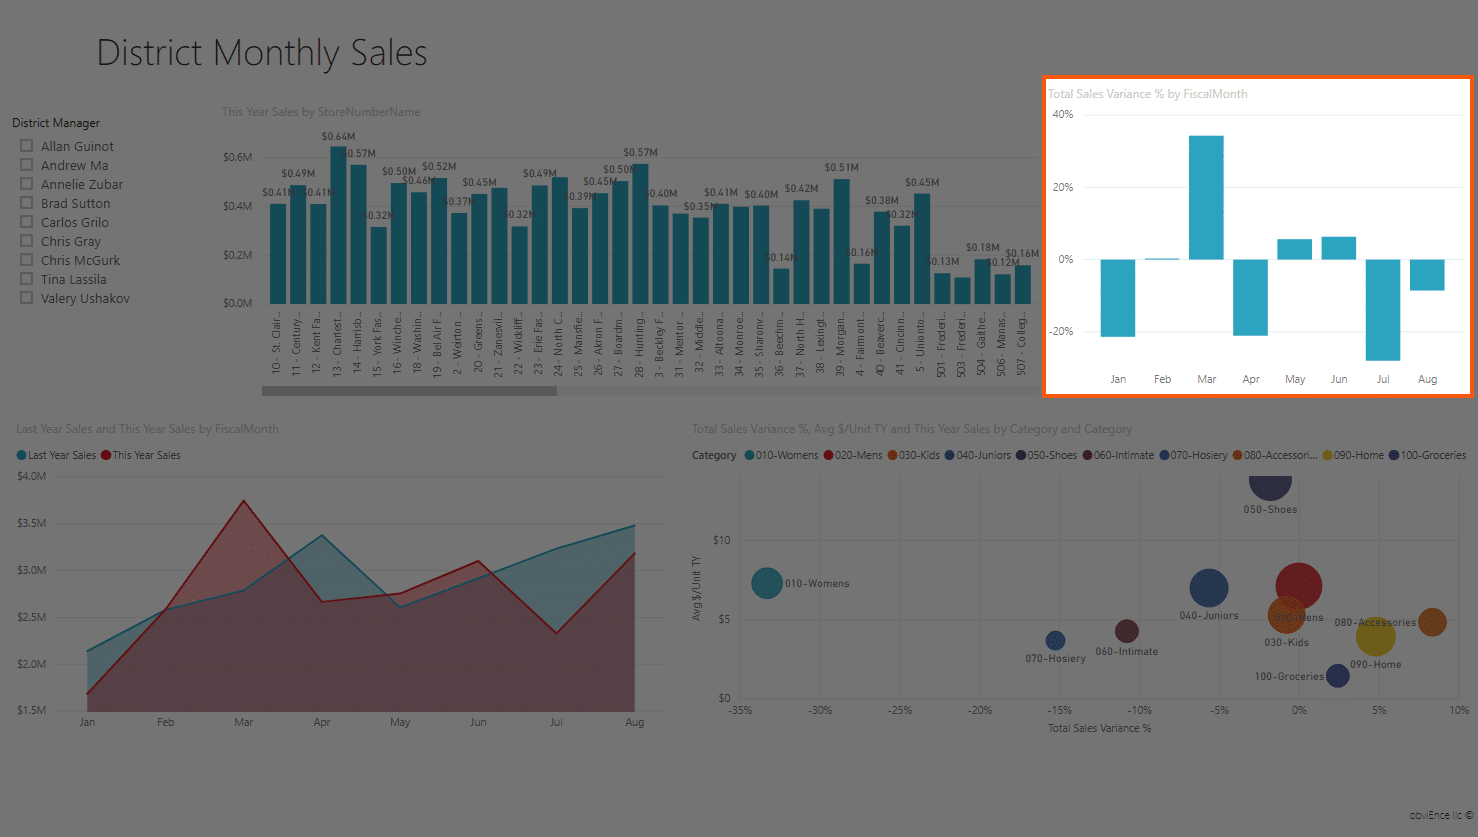The image size is (1478, 837).
Task: Click the Last Year Sales and This Year Sales chart title
Action: (147, 429)
